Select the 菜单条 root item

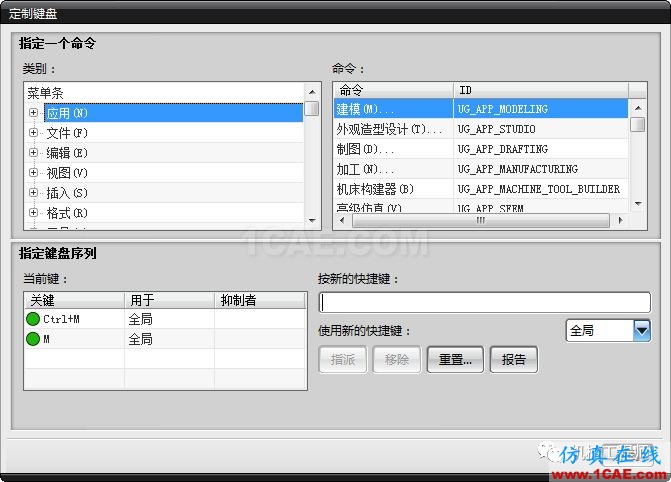[x=45, y=93]
